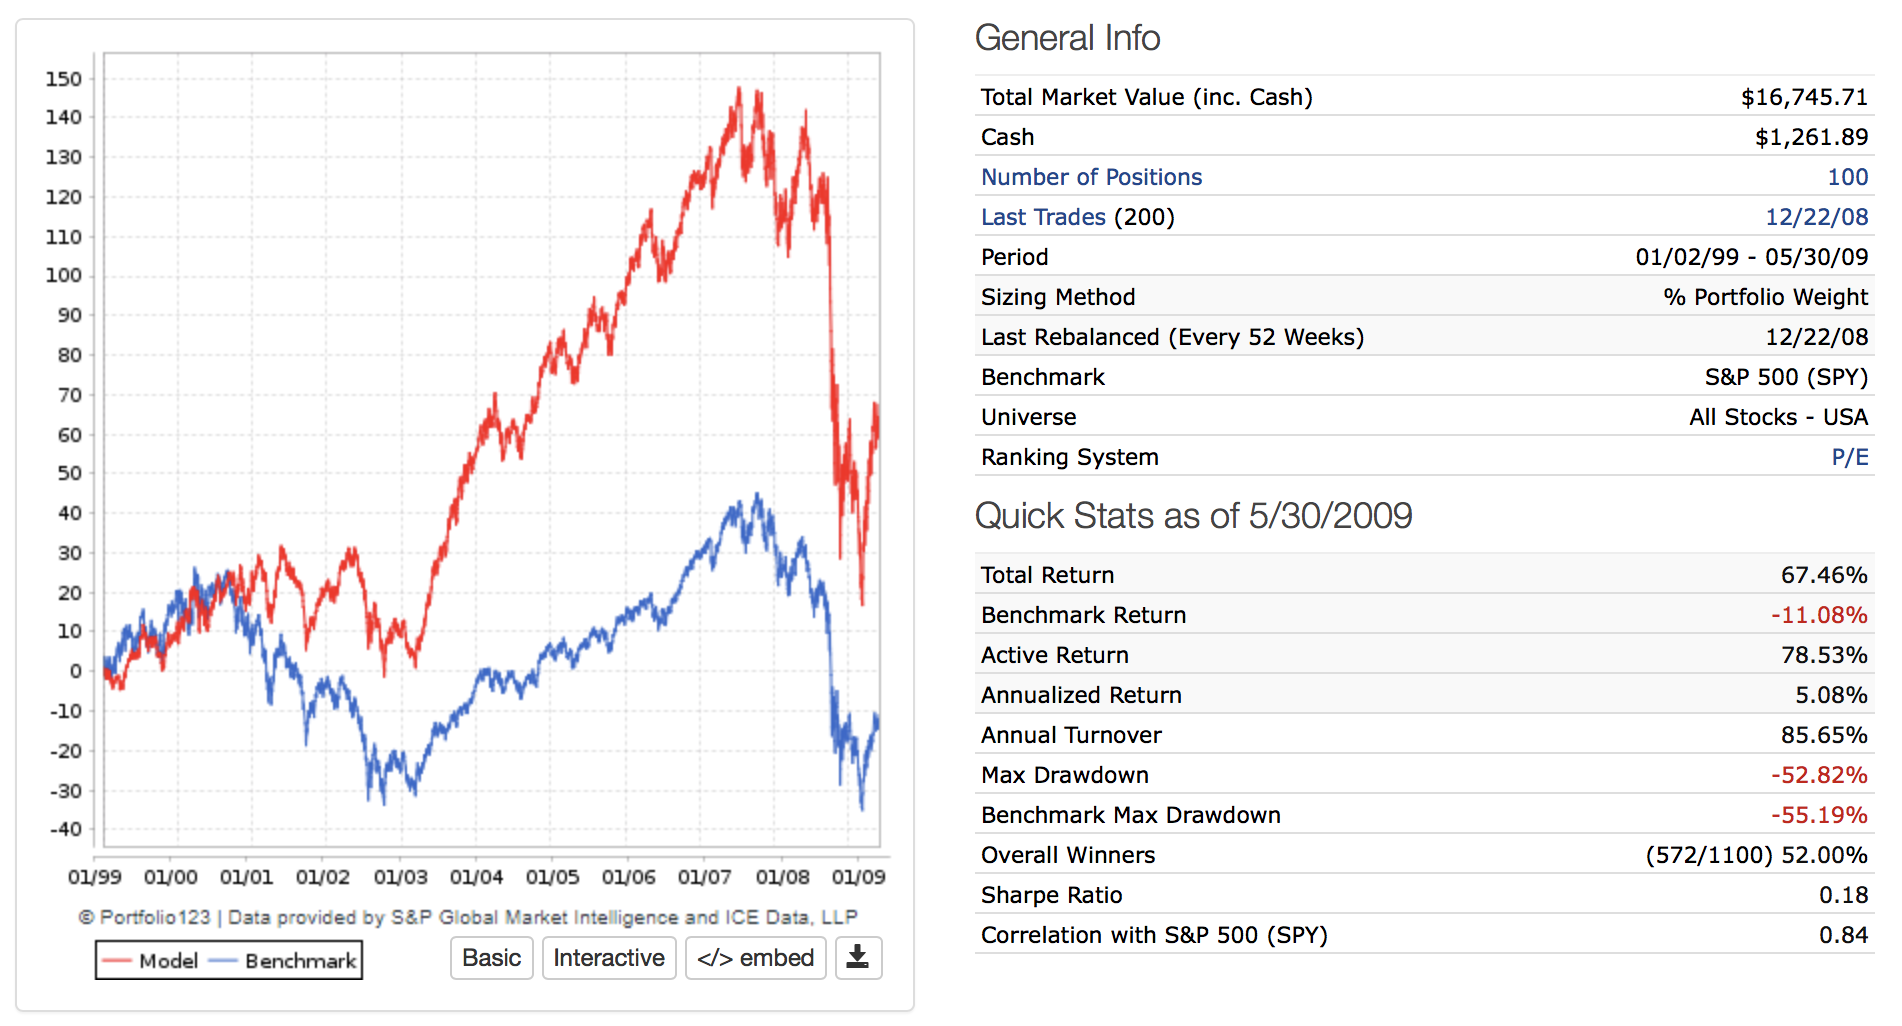Click the download chart icon
The image size is (1902, 1026).
pyautogui.click(x=858, y=958)
